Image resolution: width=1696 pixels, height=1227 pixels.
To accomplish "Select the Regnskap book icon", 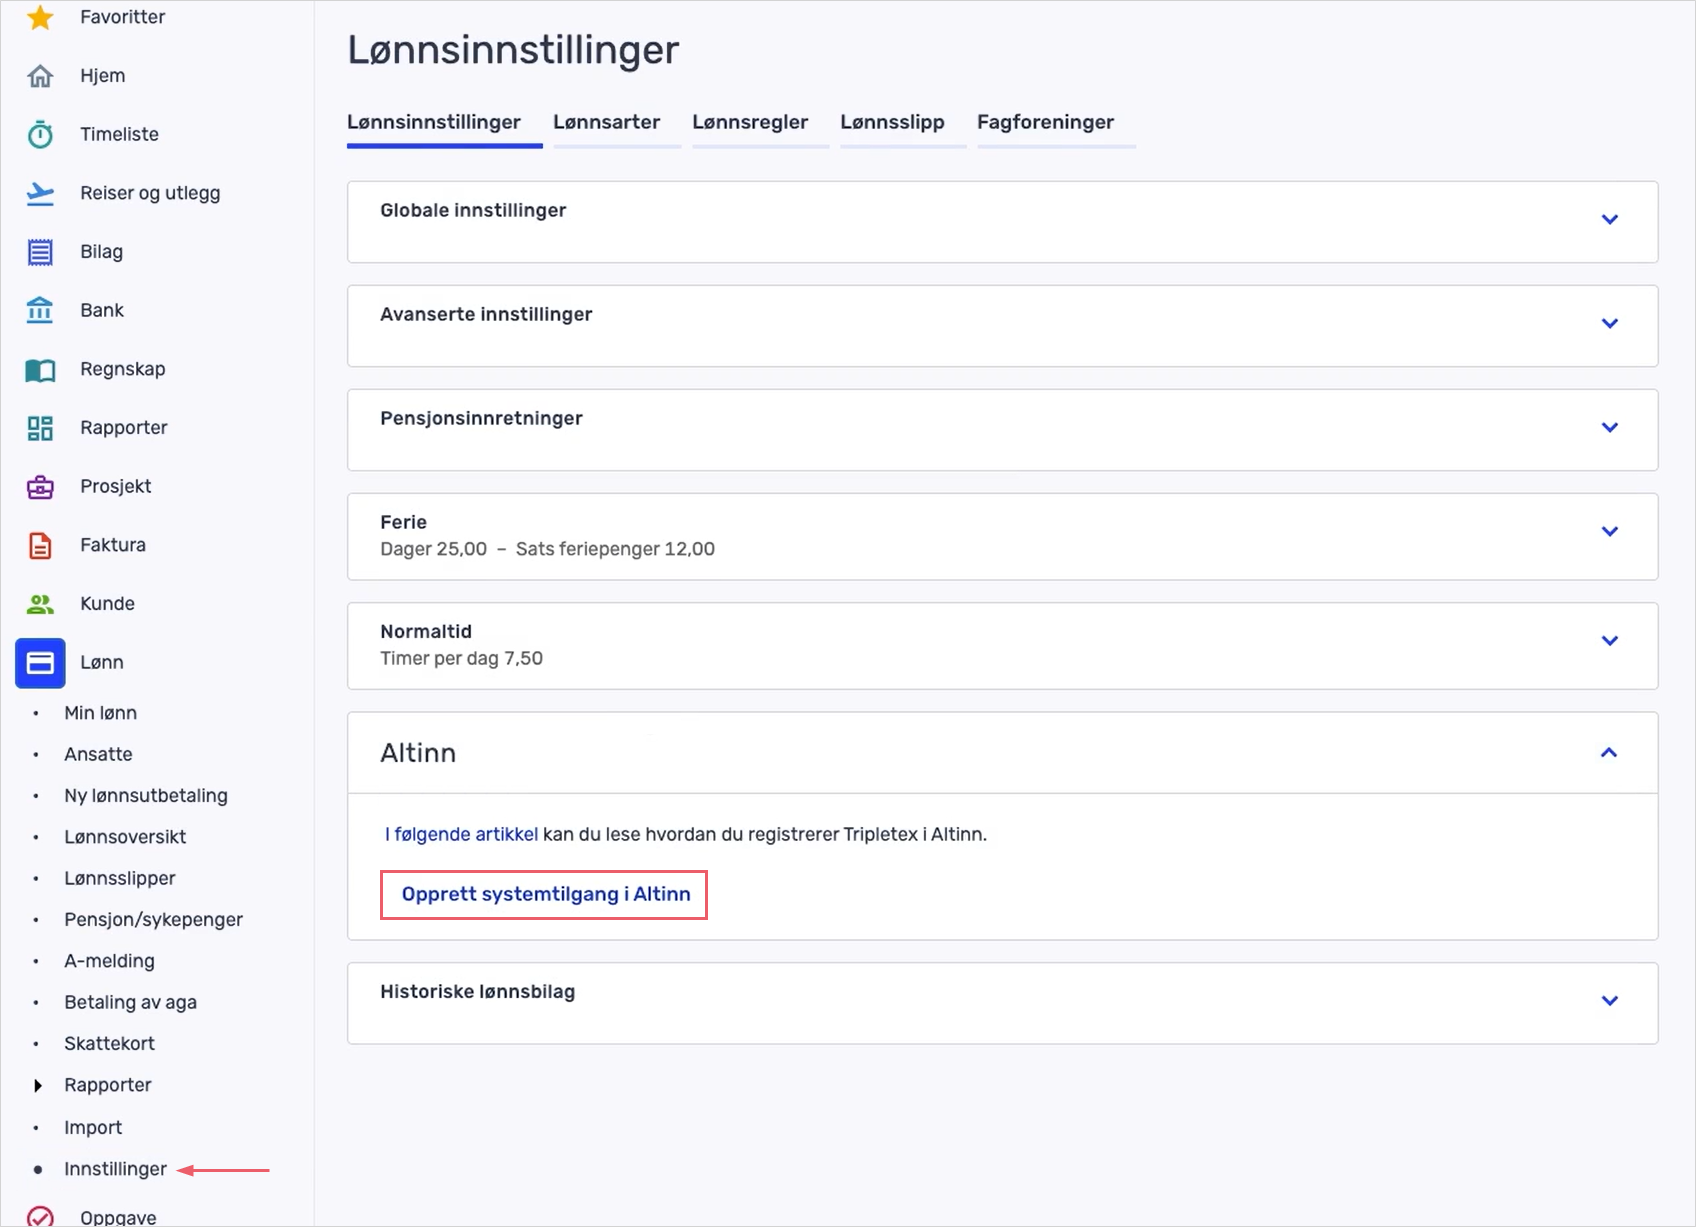I will point(40,368).
